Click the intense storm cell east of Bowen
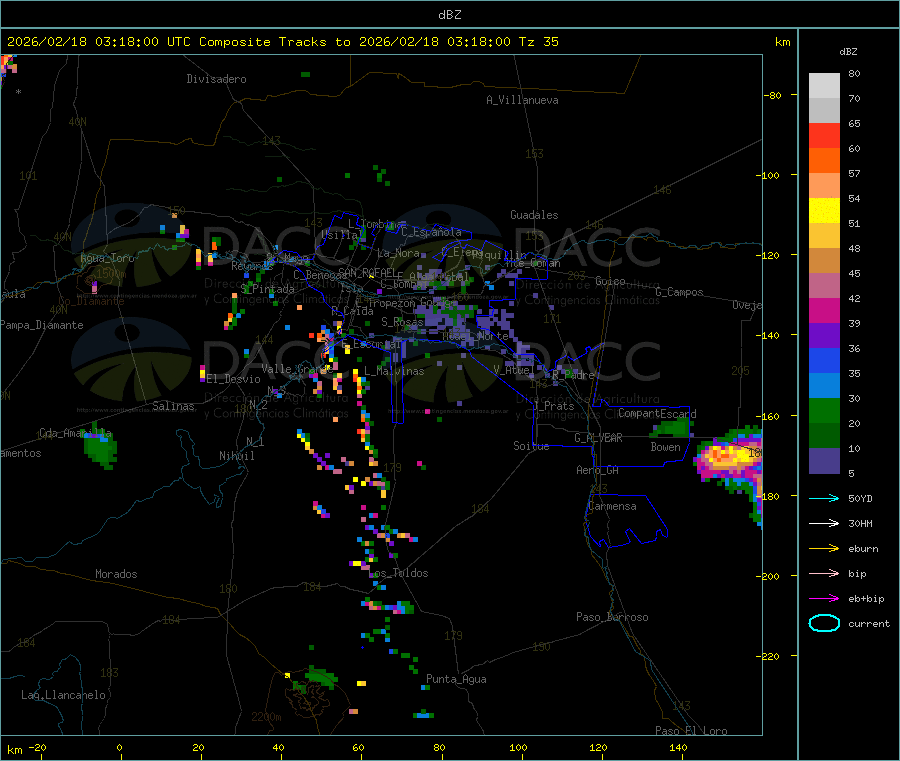This screenshot has width=900, height=761. [729, 457]
